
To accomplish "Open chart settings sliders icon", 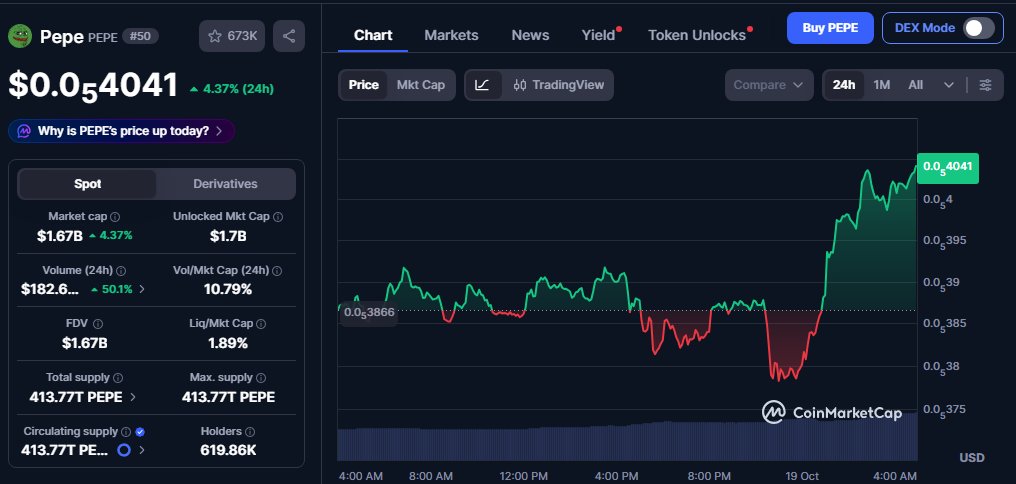I will (x=985, y=85).
